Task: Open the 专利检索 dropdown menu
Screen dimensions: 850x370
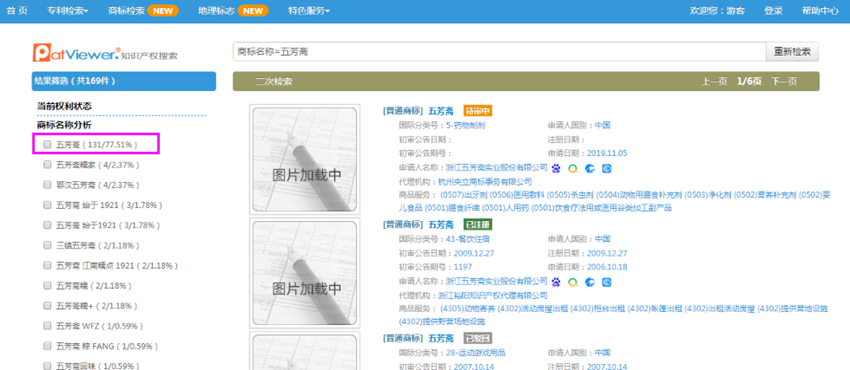Action: [x=68, y=11]
